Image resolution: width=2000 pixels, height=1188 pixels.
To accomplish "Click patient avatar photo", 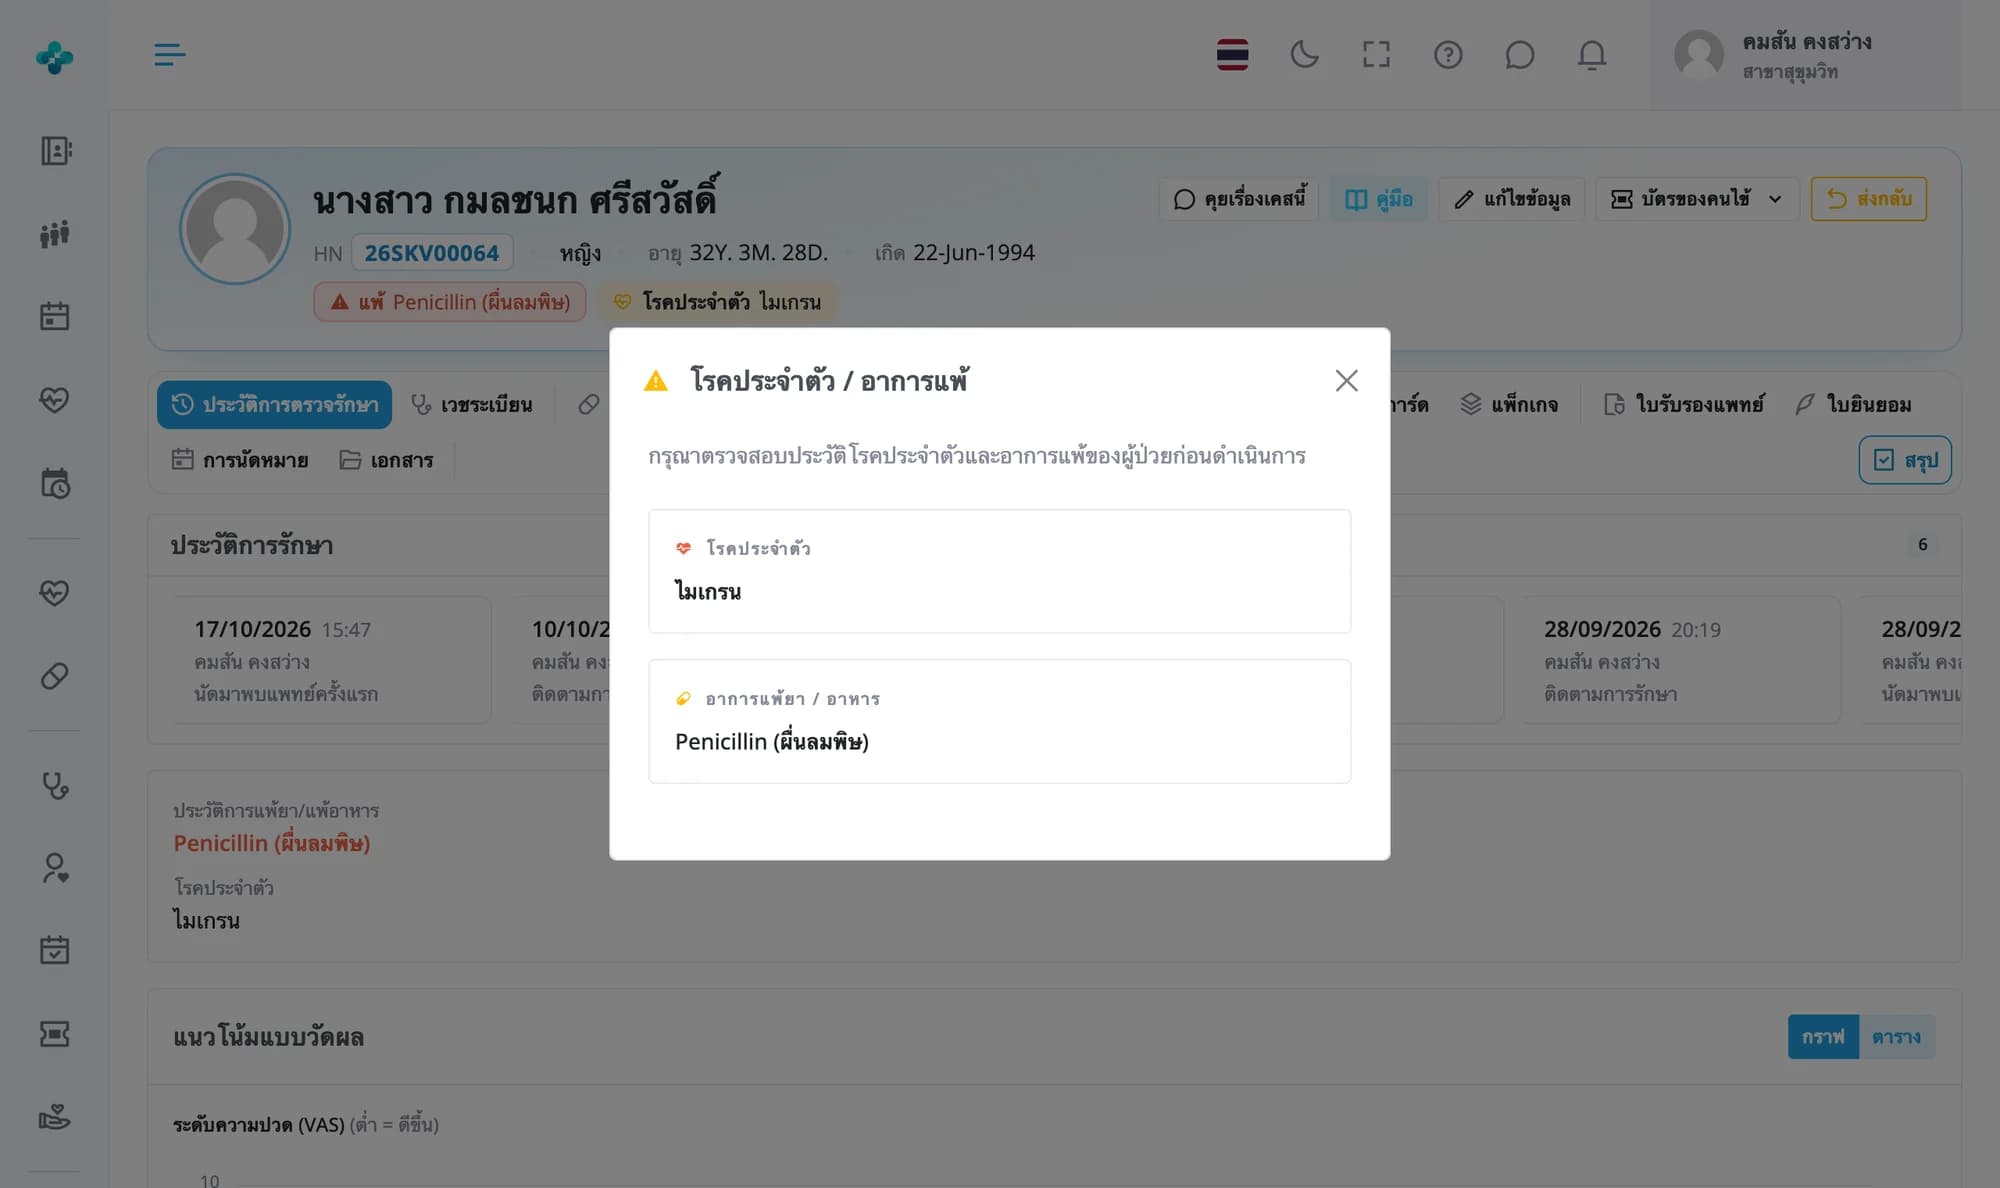I will pos(235,229).
